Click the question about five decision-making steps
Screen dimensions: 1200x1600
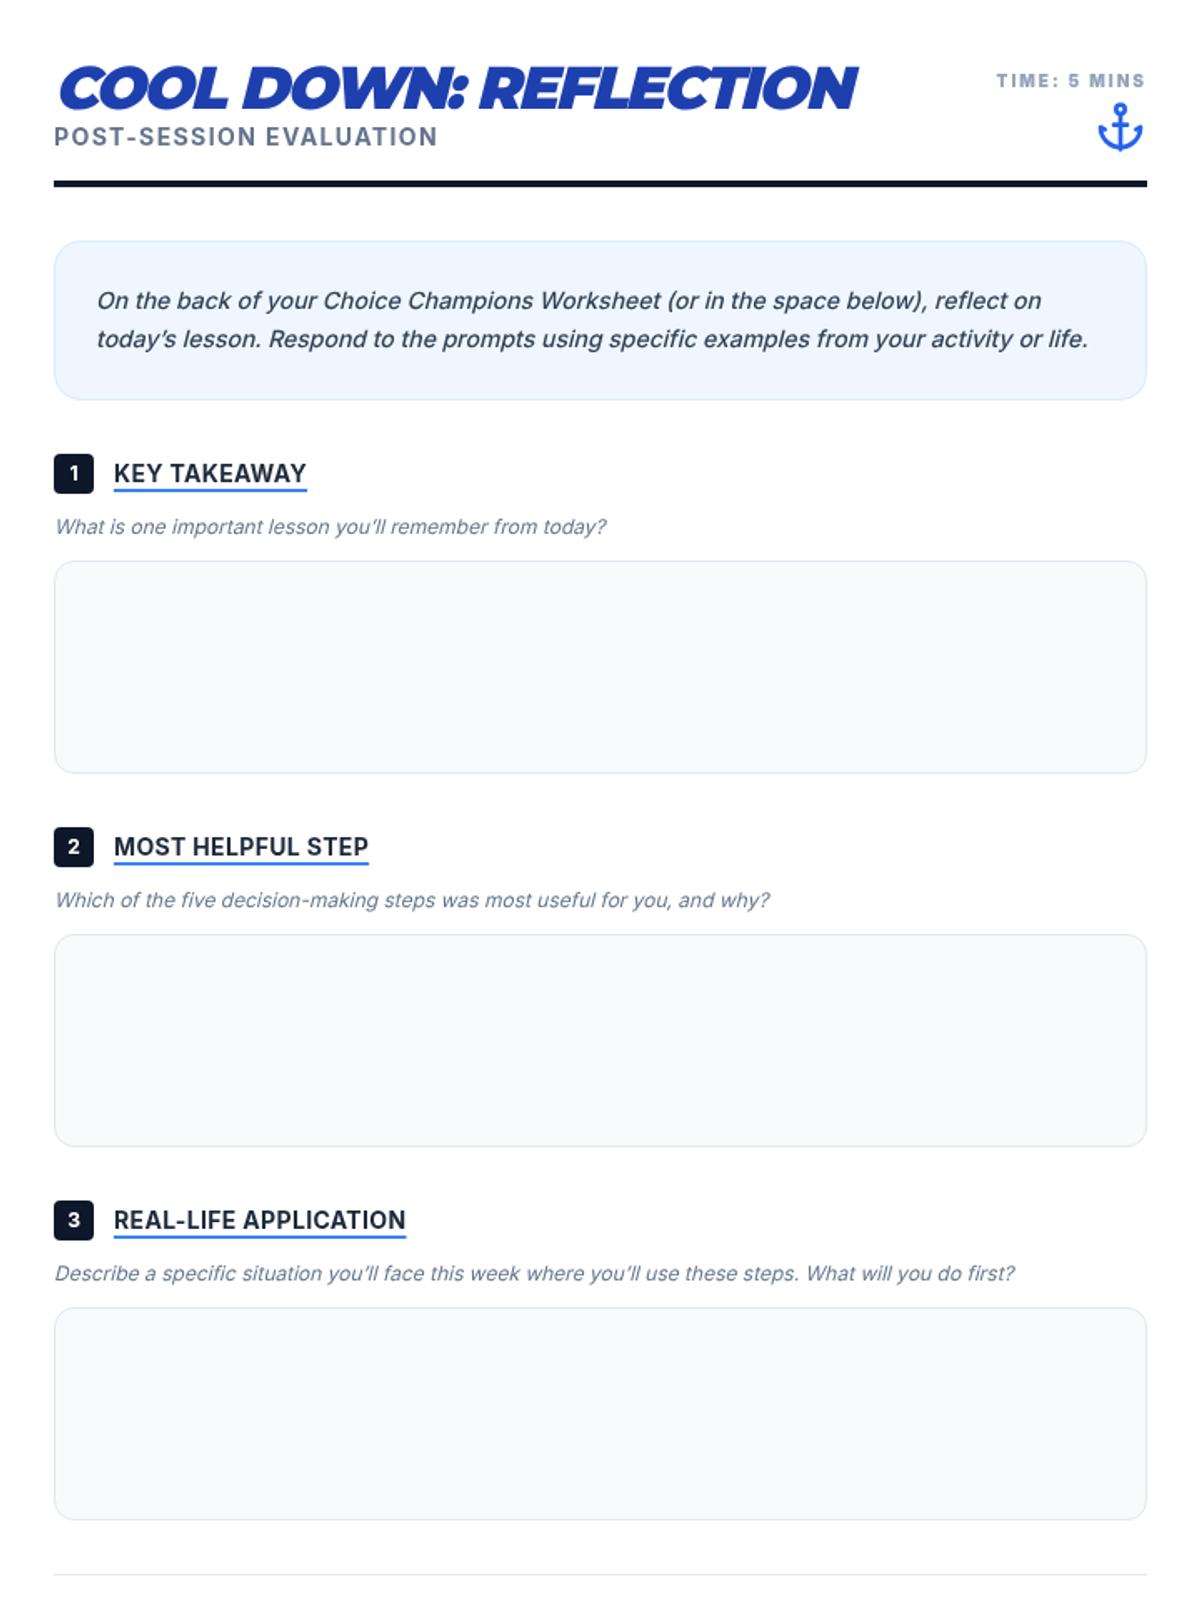coord(412,900)
